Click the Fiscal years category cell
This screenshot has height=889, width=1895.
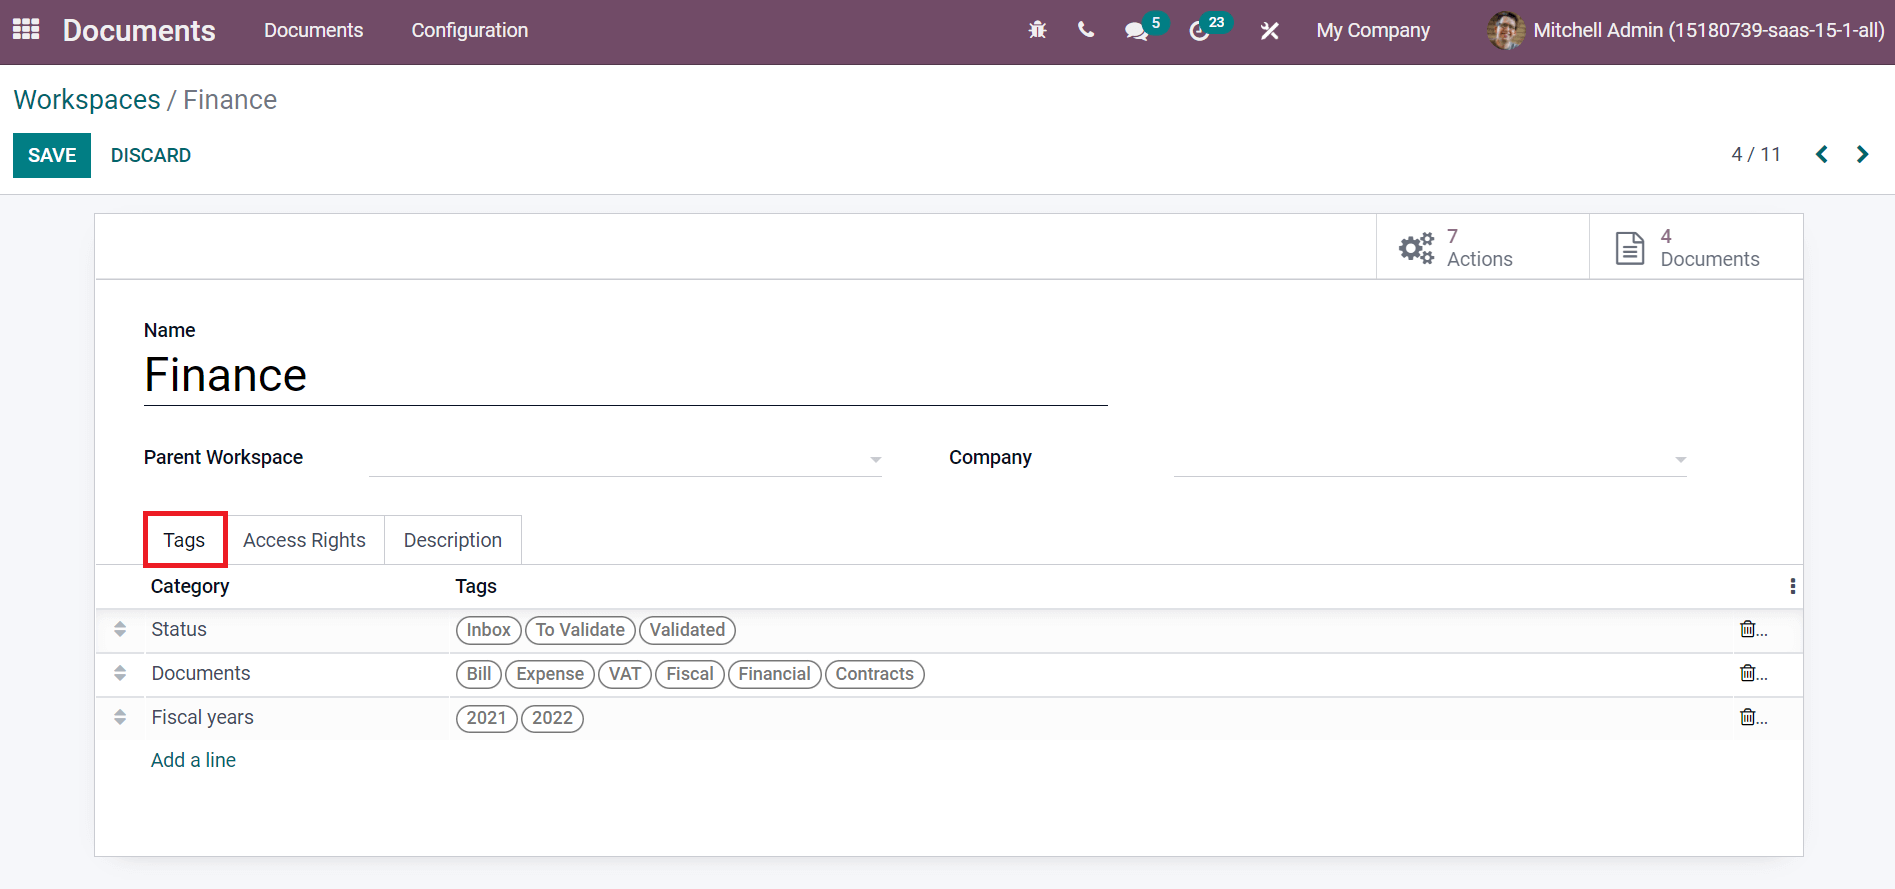pyautogui.click(x=297, y=717)
